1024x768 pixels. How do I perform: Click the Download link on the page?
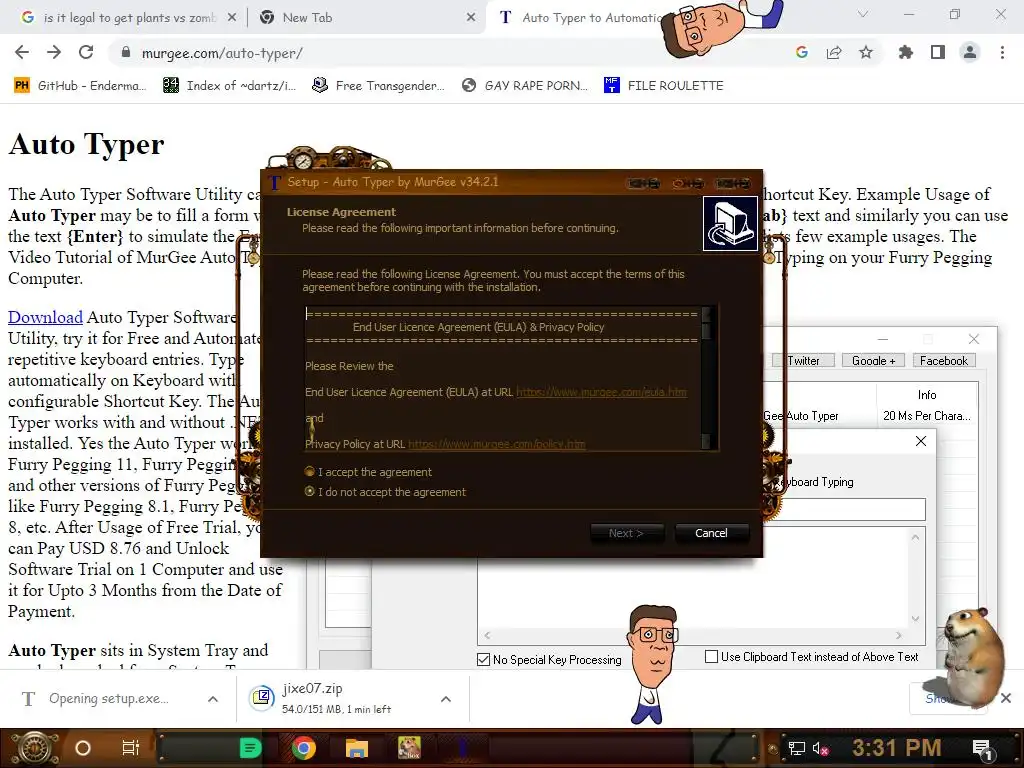coord(45,317)
